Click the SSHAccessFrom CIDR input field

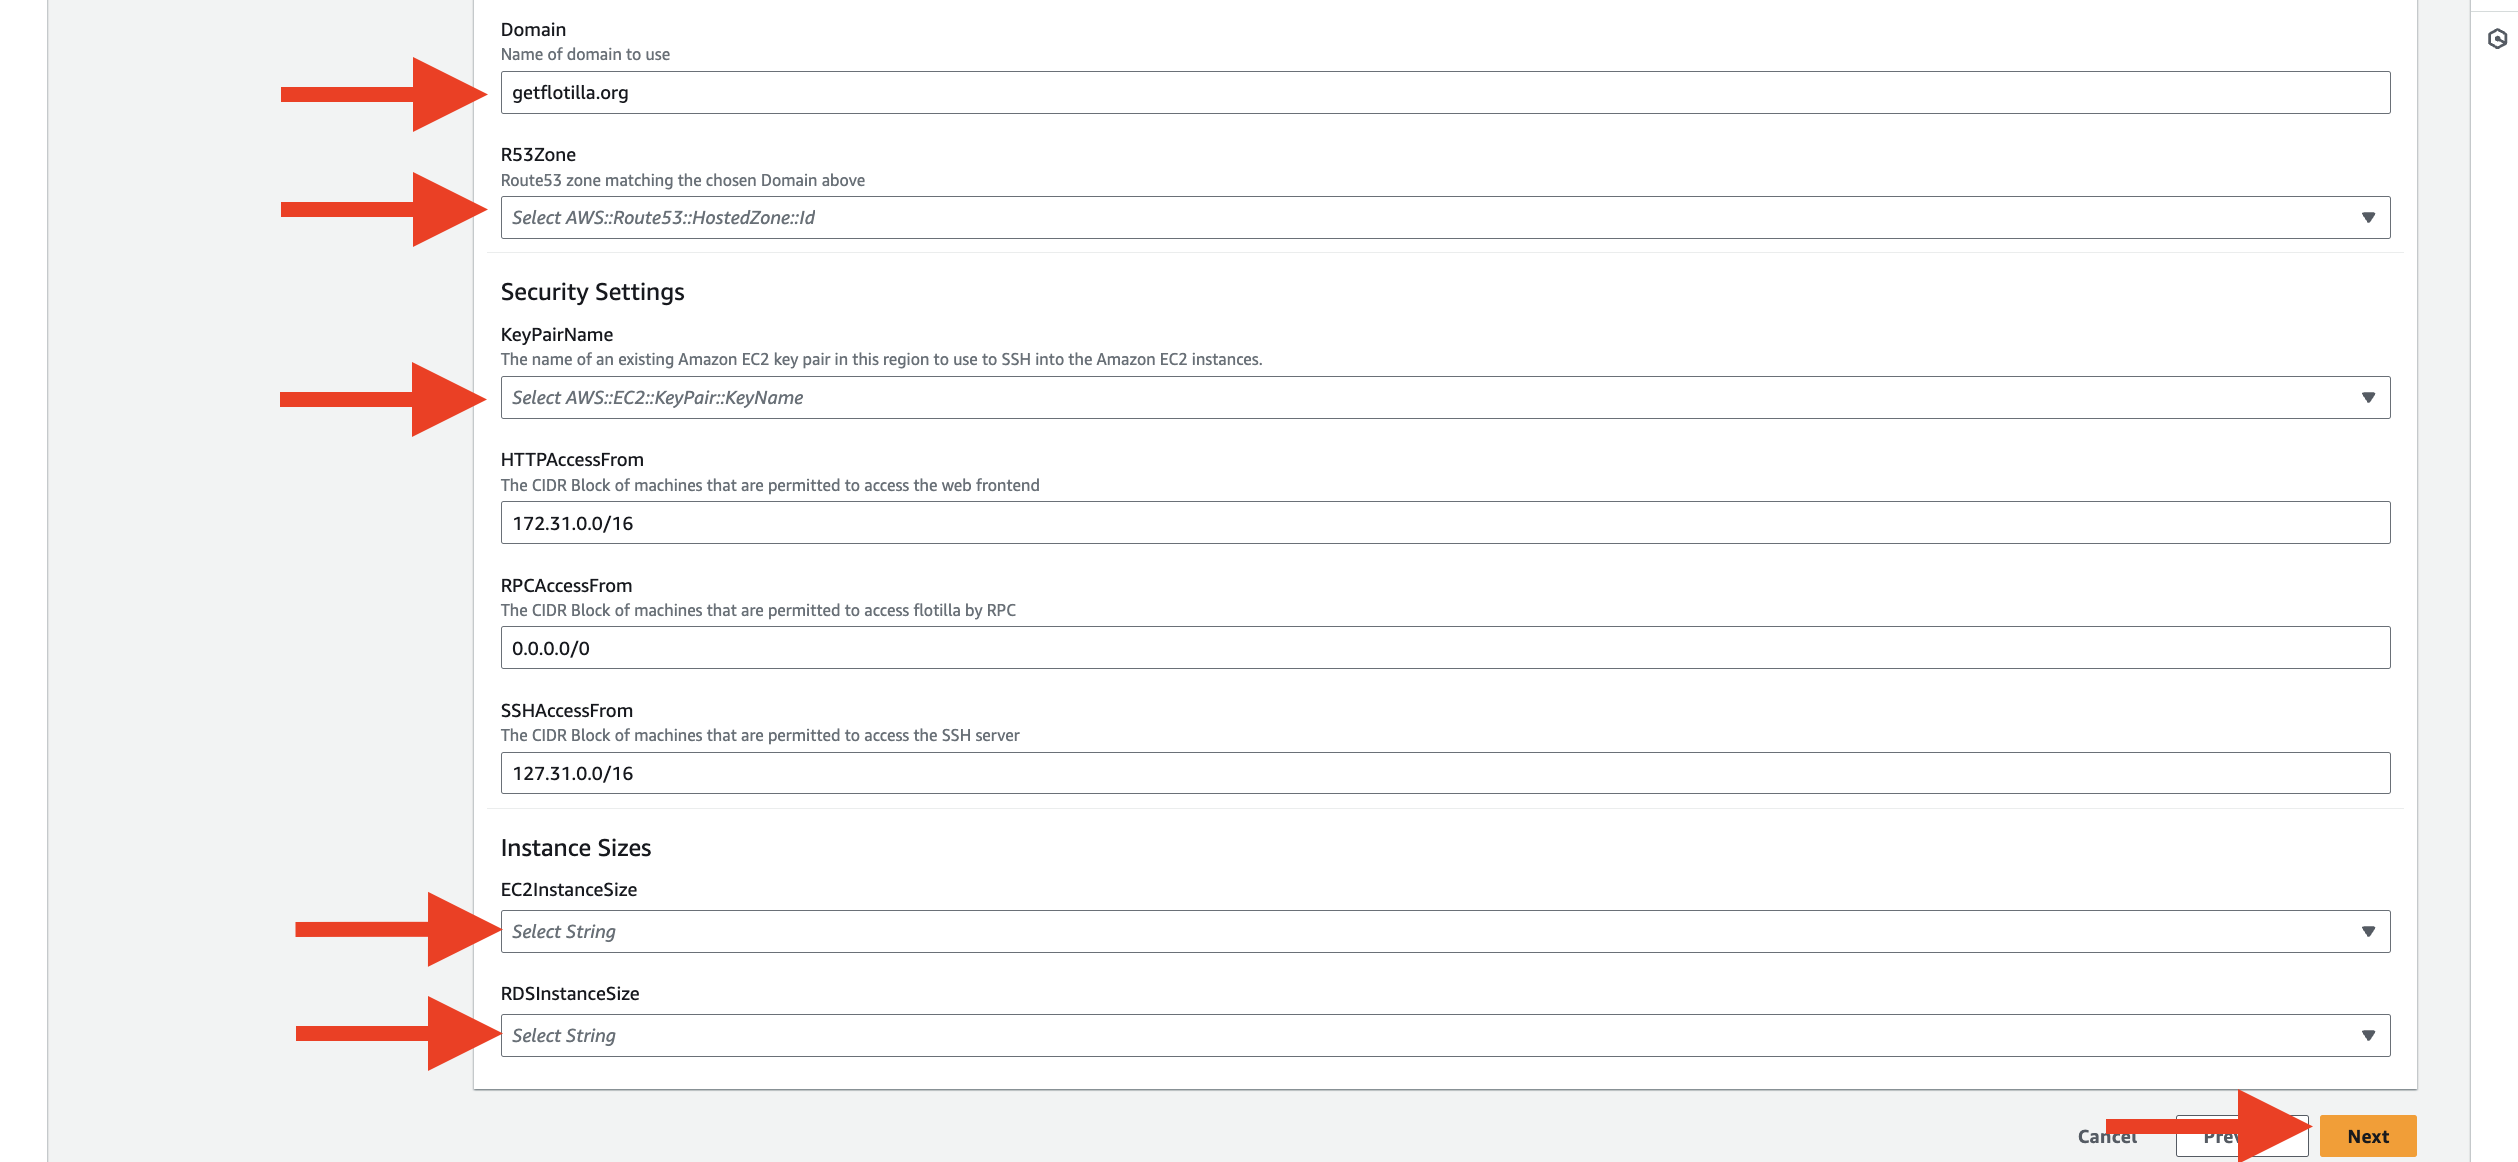1445,773
